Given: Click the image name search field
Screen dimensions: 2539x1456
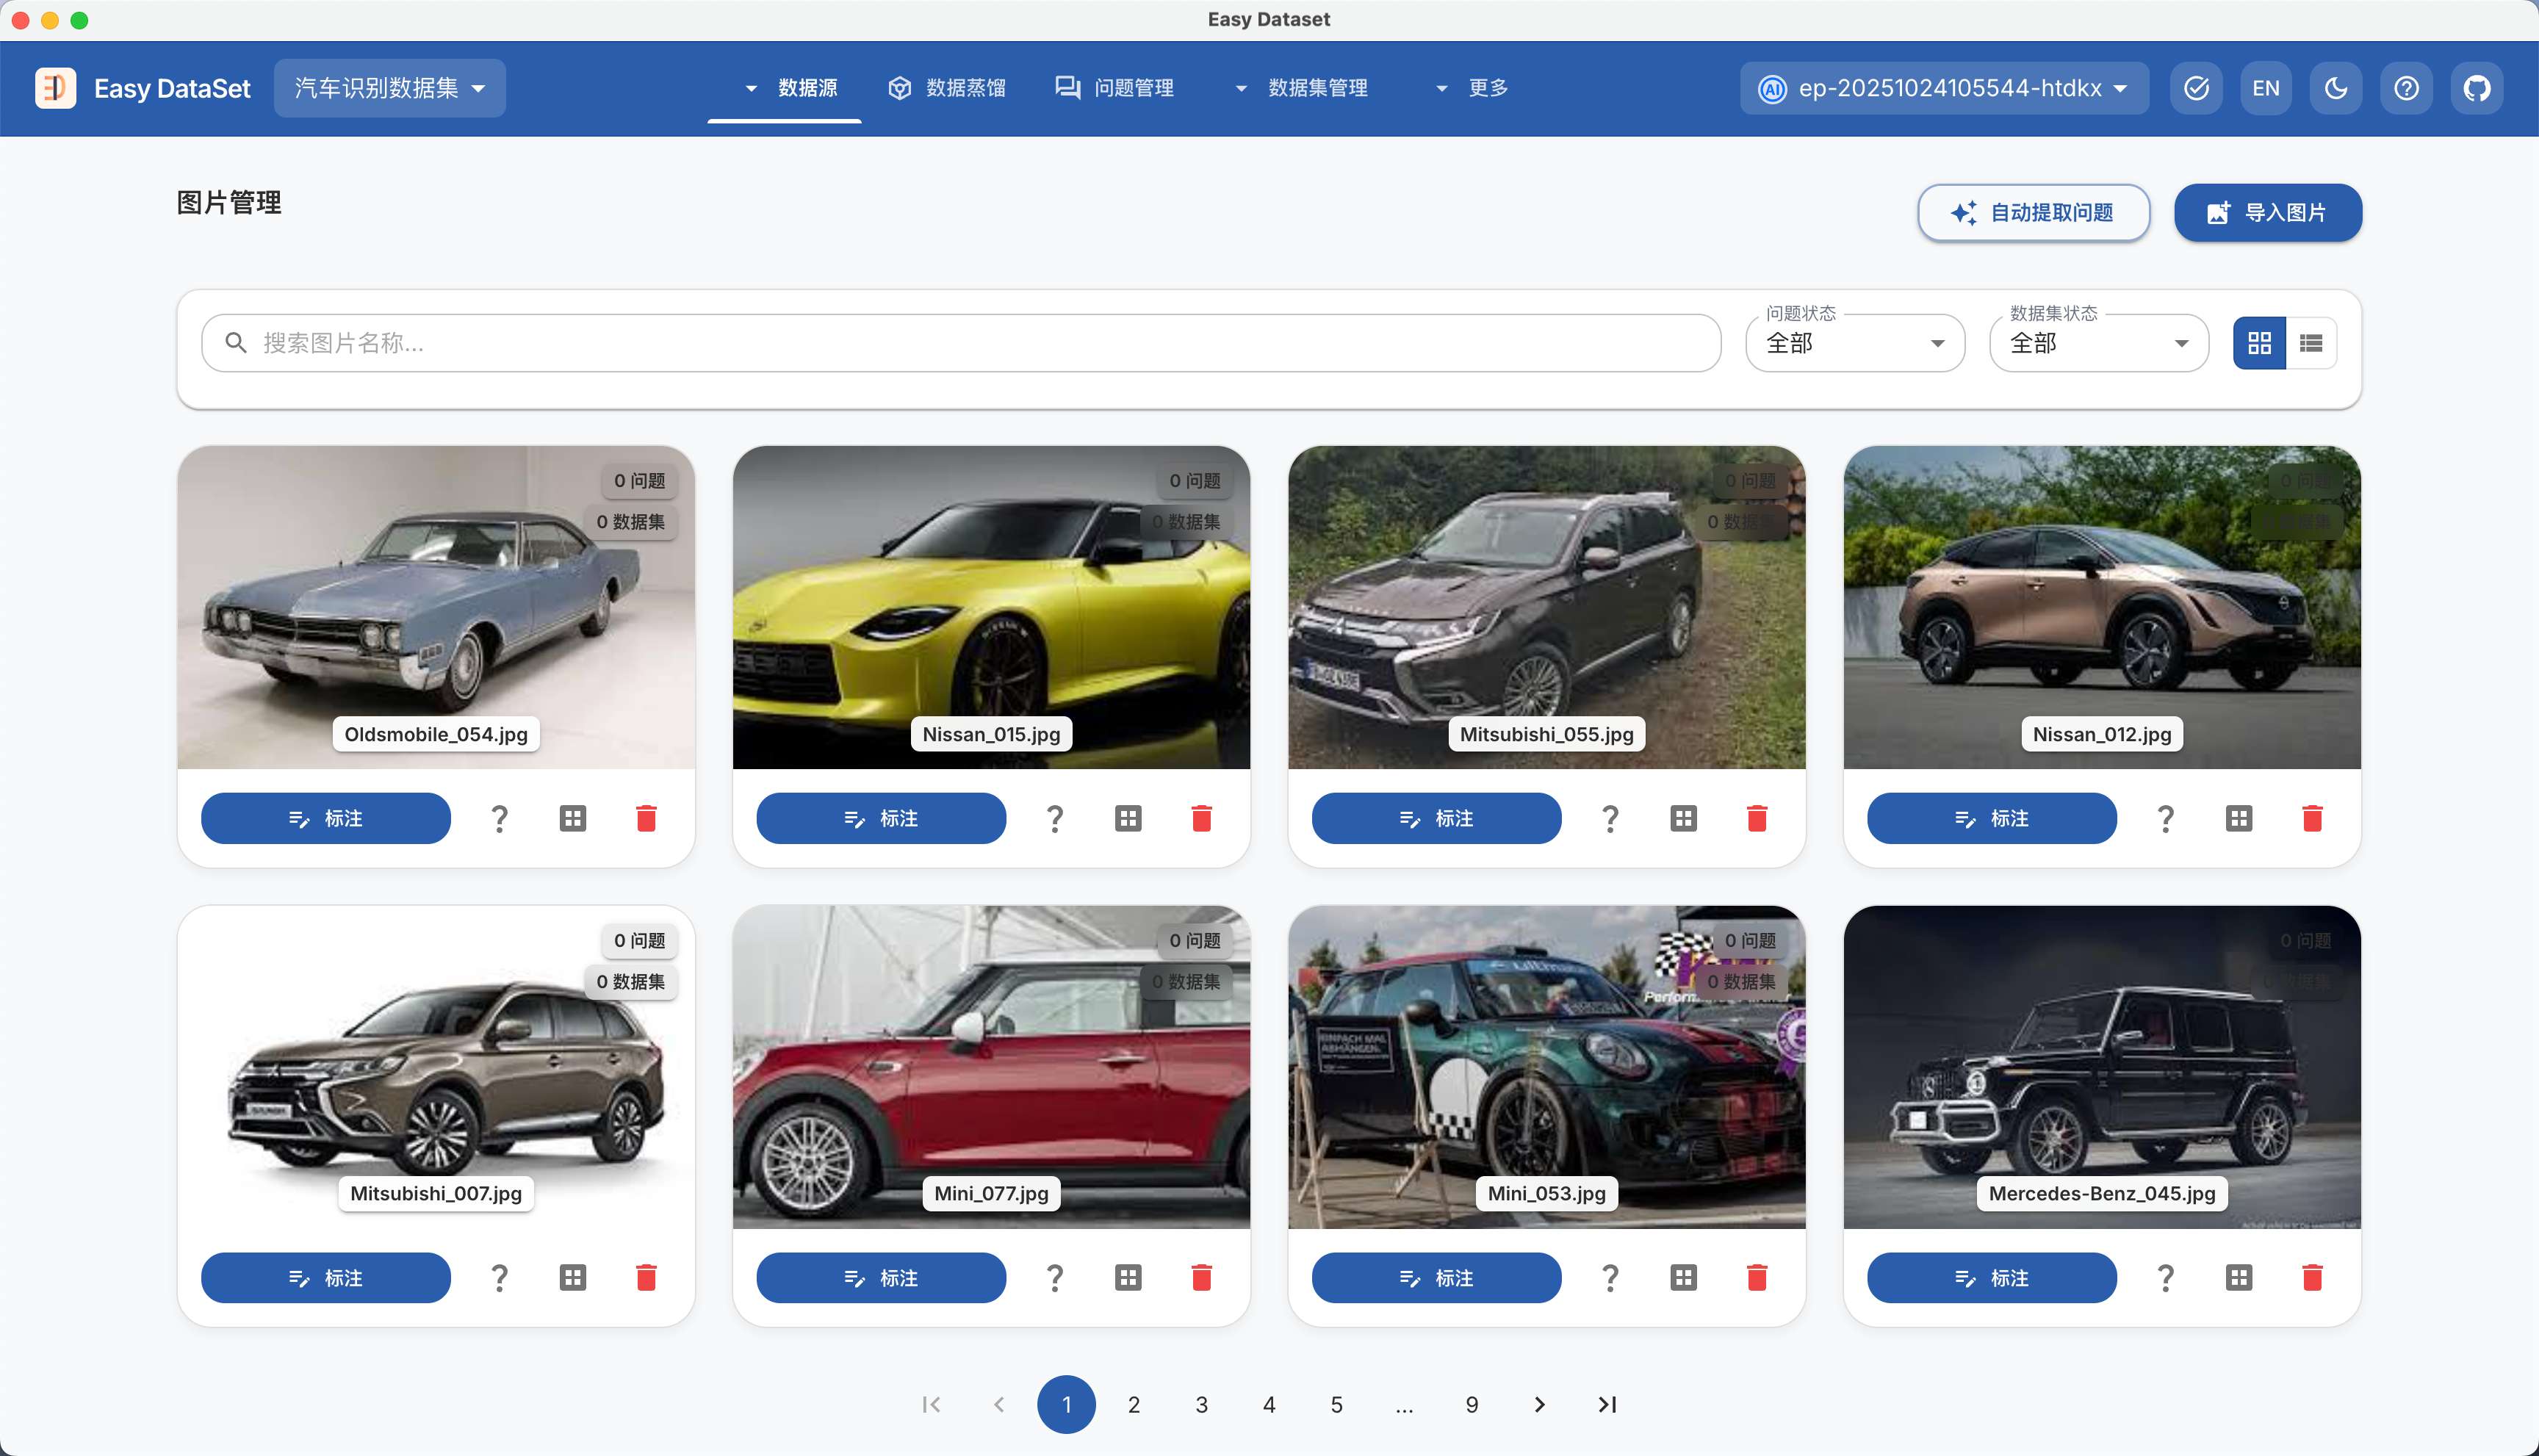Looking at the screenshot, I should coord(960,343).
